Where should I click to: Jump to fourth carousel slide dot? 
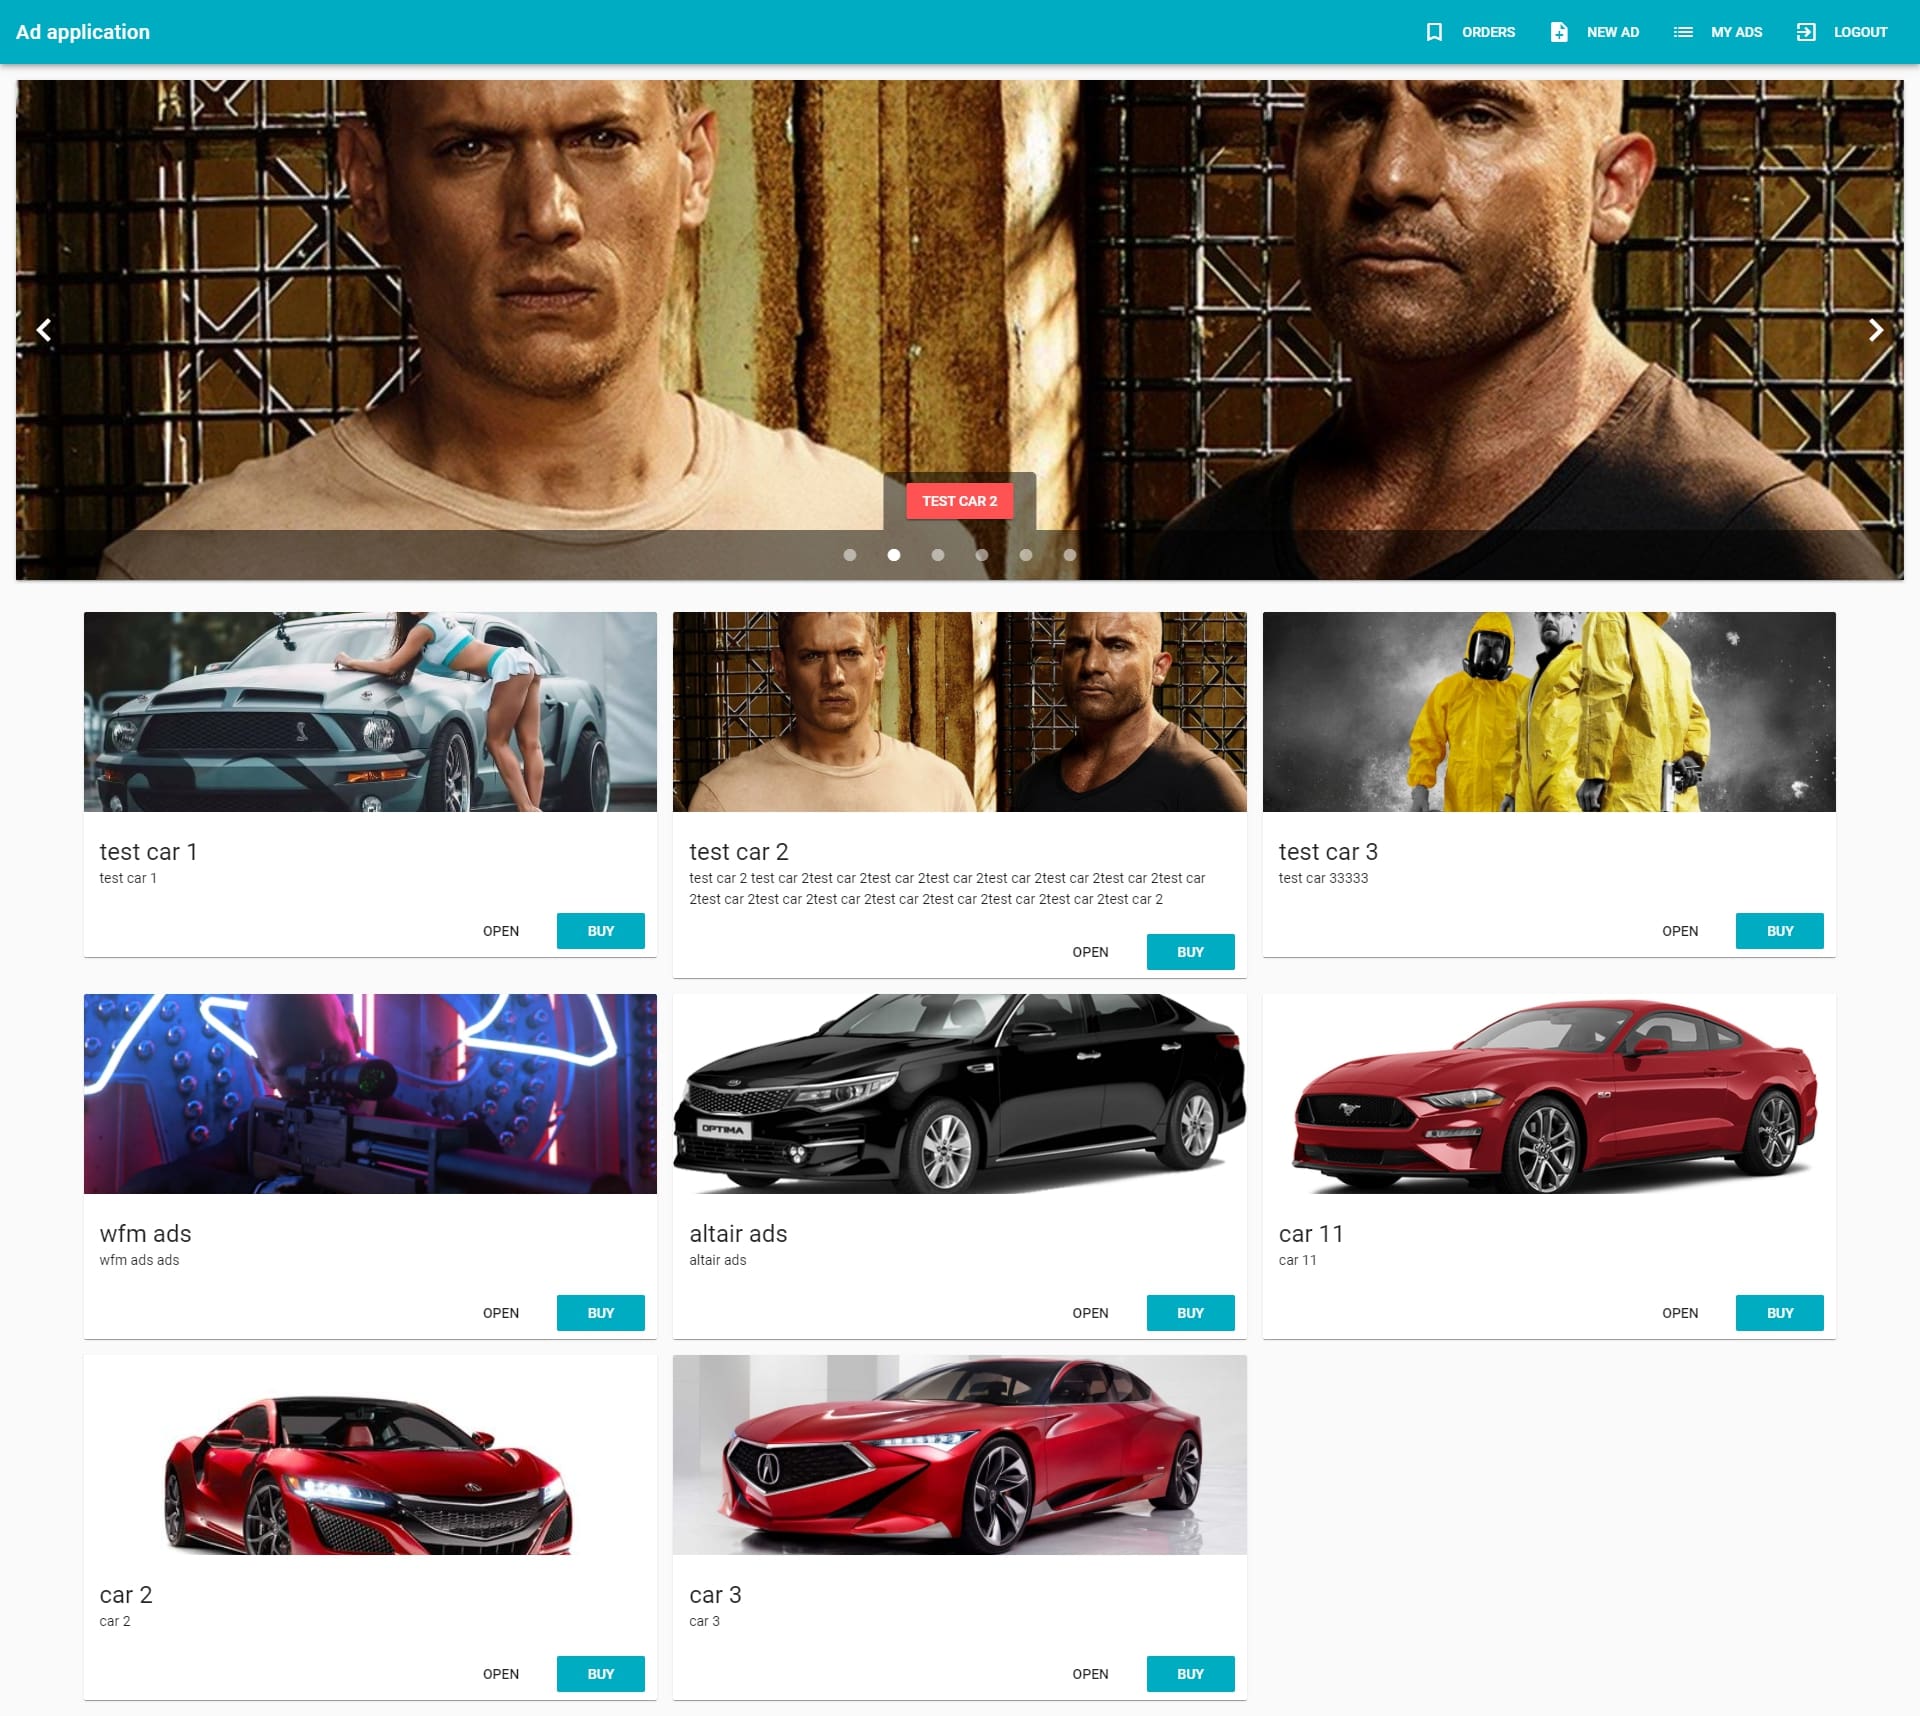[x=982, y=555]
